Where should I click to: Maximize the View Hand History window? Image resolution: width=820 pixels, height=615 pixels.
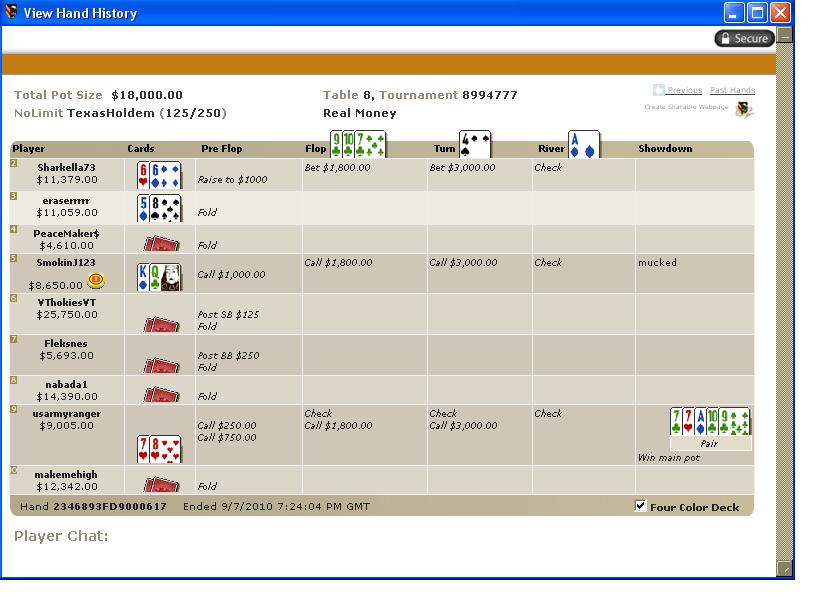[x=757, y=13]
